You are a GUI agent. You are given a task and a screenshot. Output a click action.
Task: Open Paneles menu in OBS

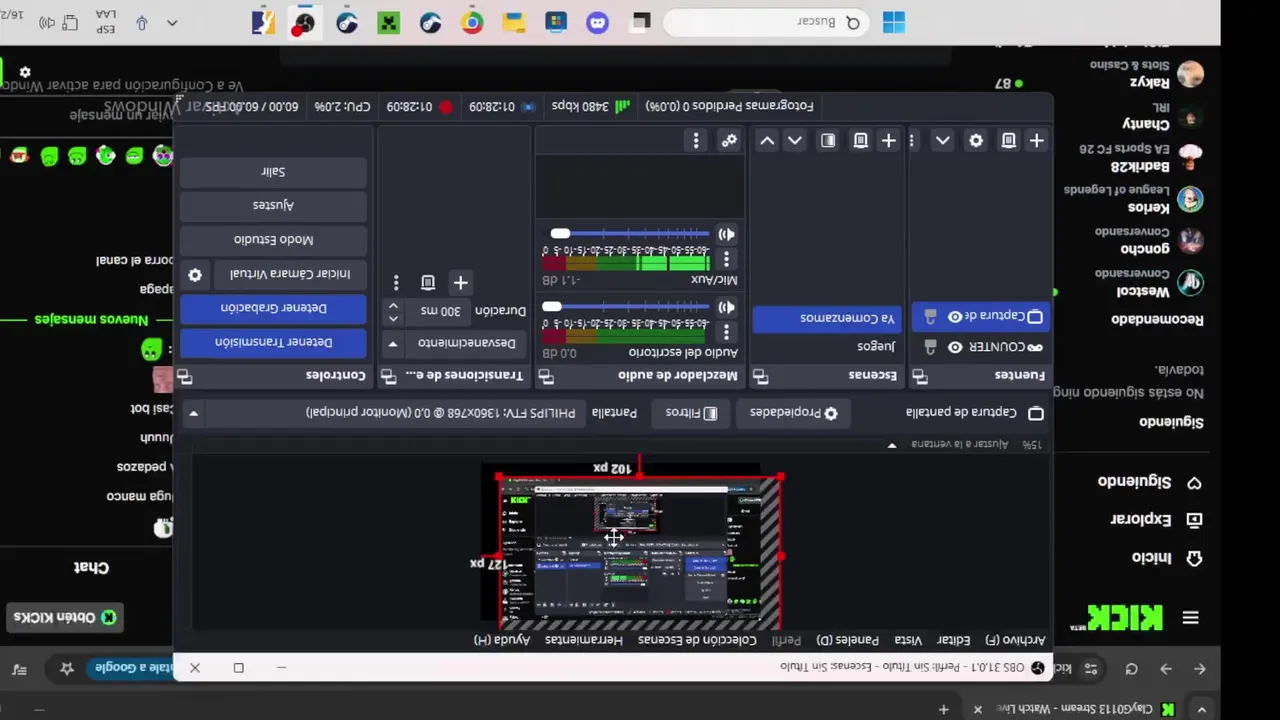[848, 640]
